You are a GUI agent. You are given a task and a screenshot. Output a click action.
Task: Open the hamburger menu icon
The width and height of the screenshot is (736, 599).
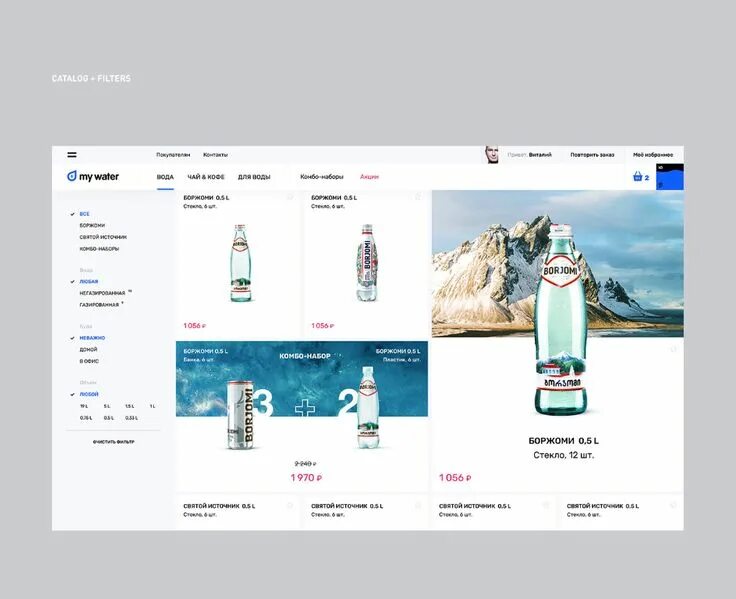72,154
